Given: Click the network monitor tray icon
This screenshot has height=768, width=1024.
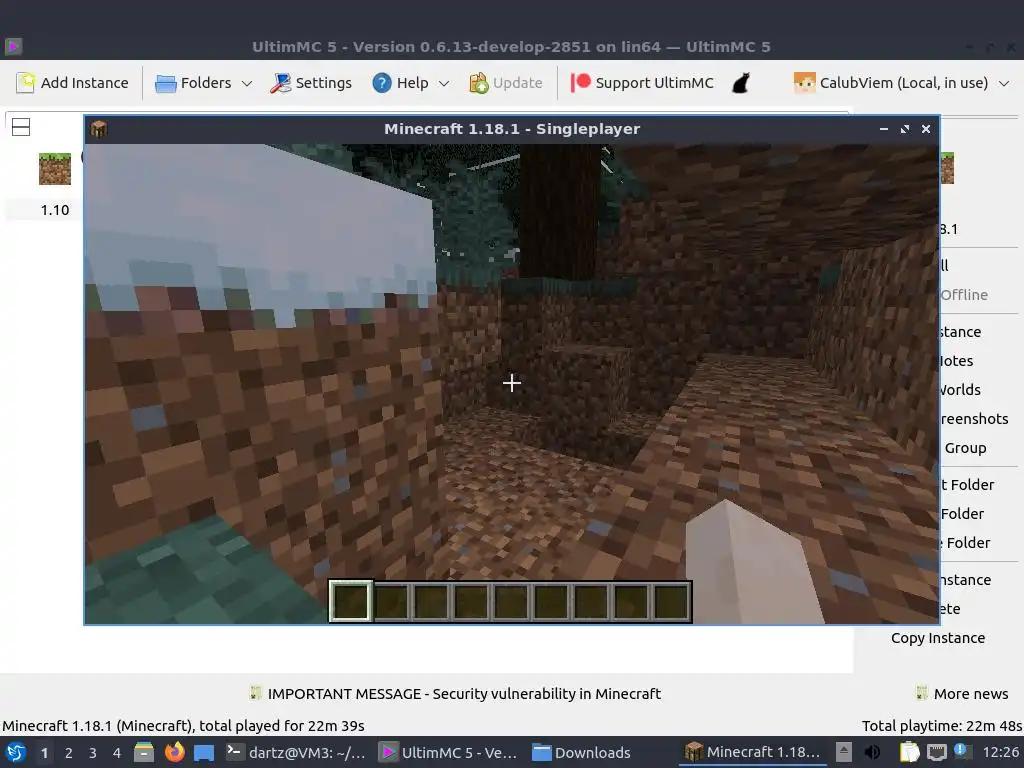Looking at the screenshot, I should (937, 752).
